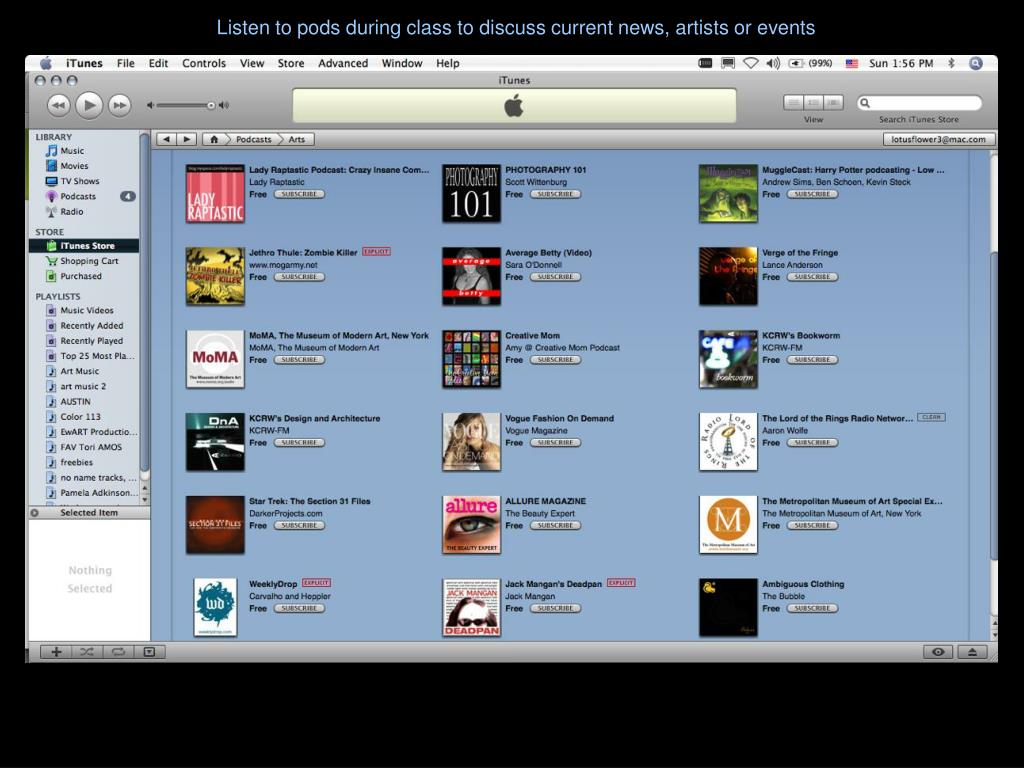Viewport: 1024px width, 768px height.
Task: Subscribe to MoMA podcast
Action: click(x=299, y=360)
